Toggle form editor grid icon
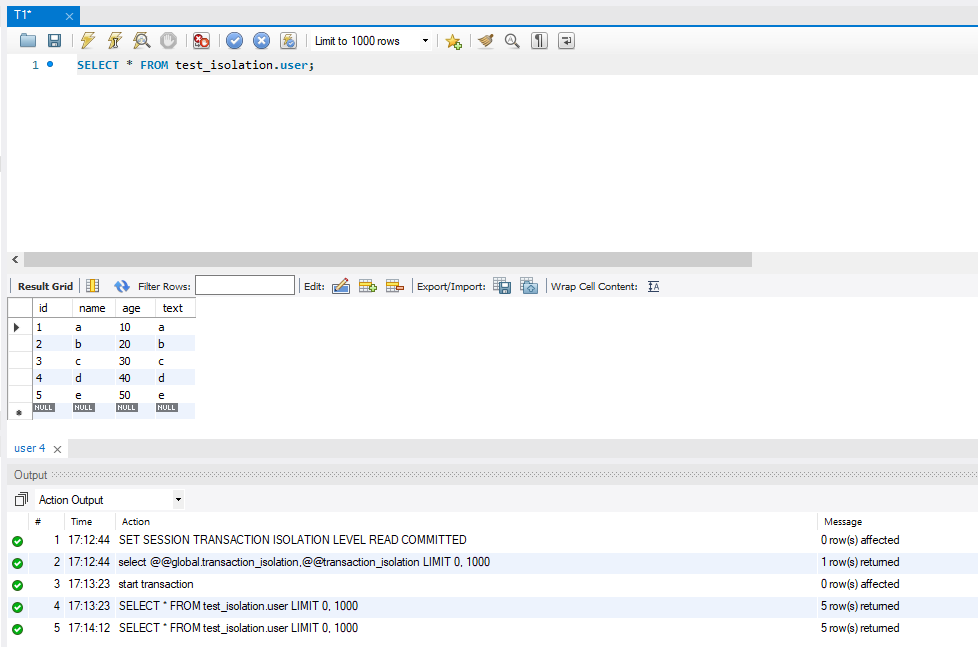978x647 pixels. tap(92, 286)
